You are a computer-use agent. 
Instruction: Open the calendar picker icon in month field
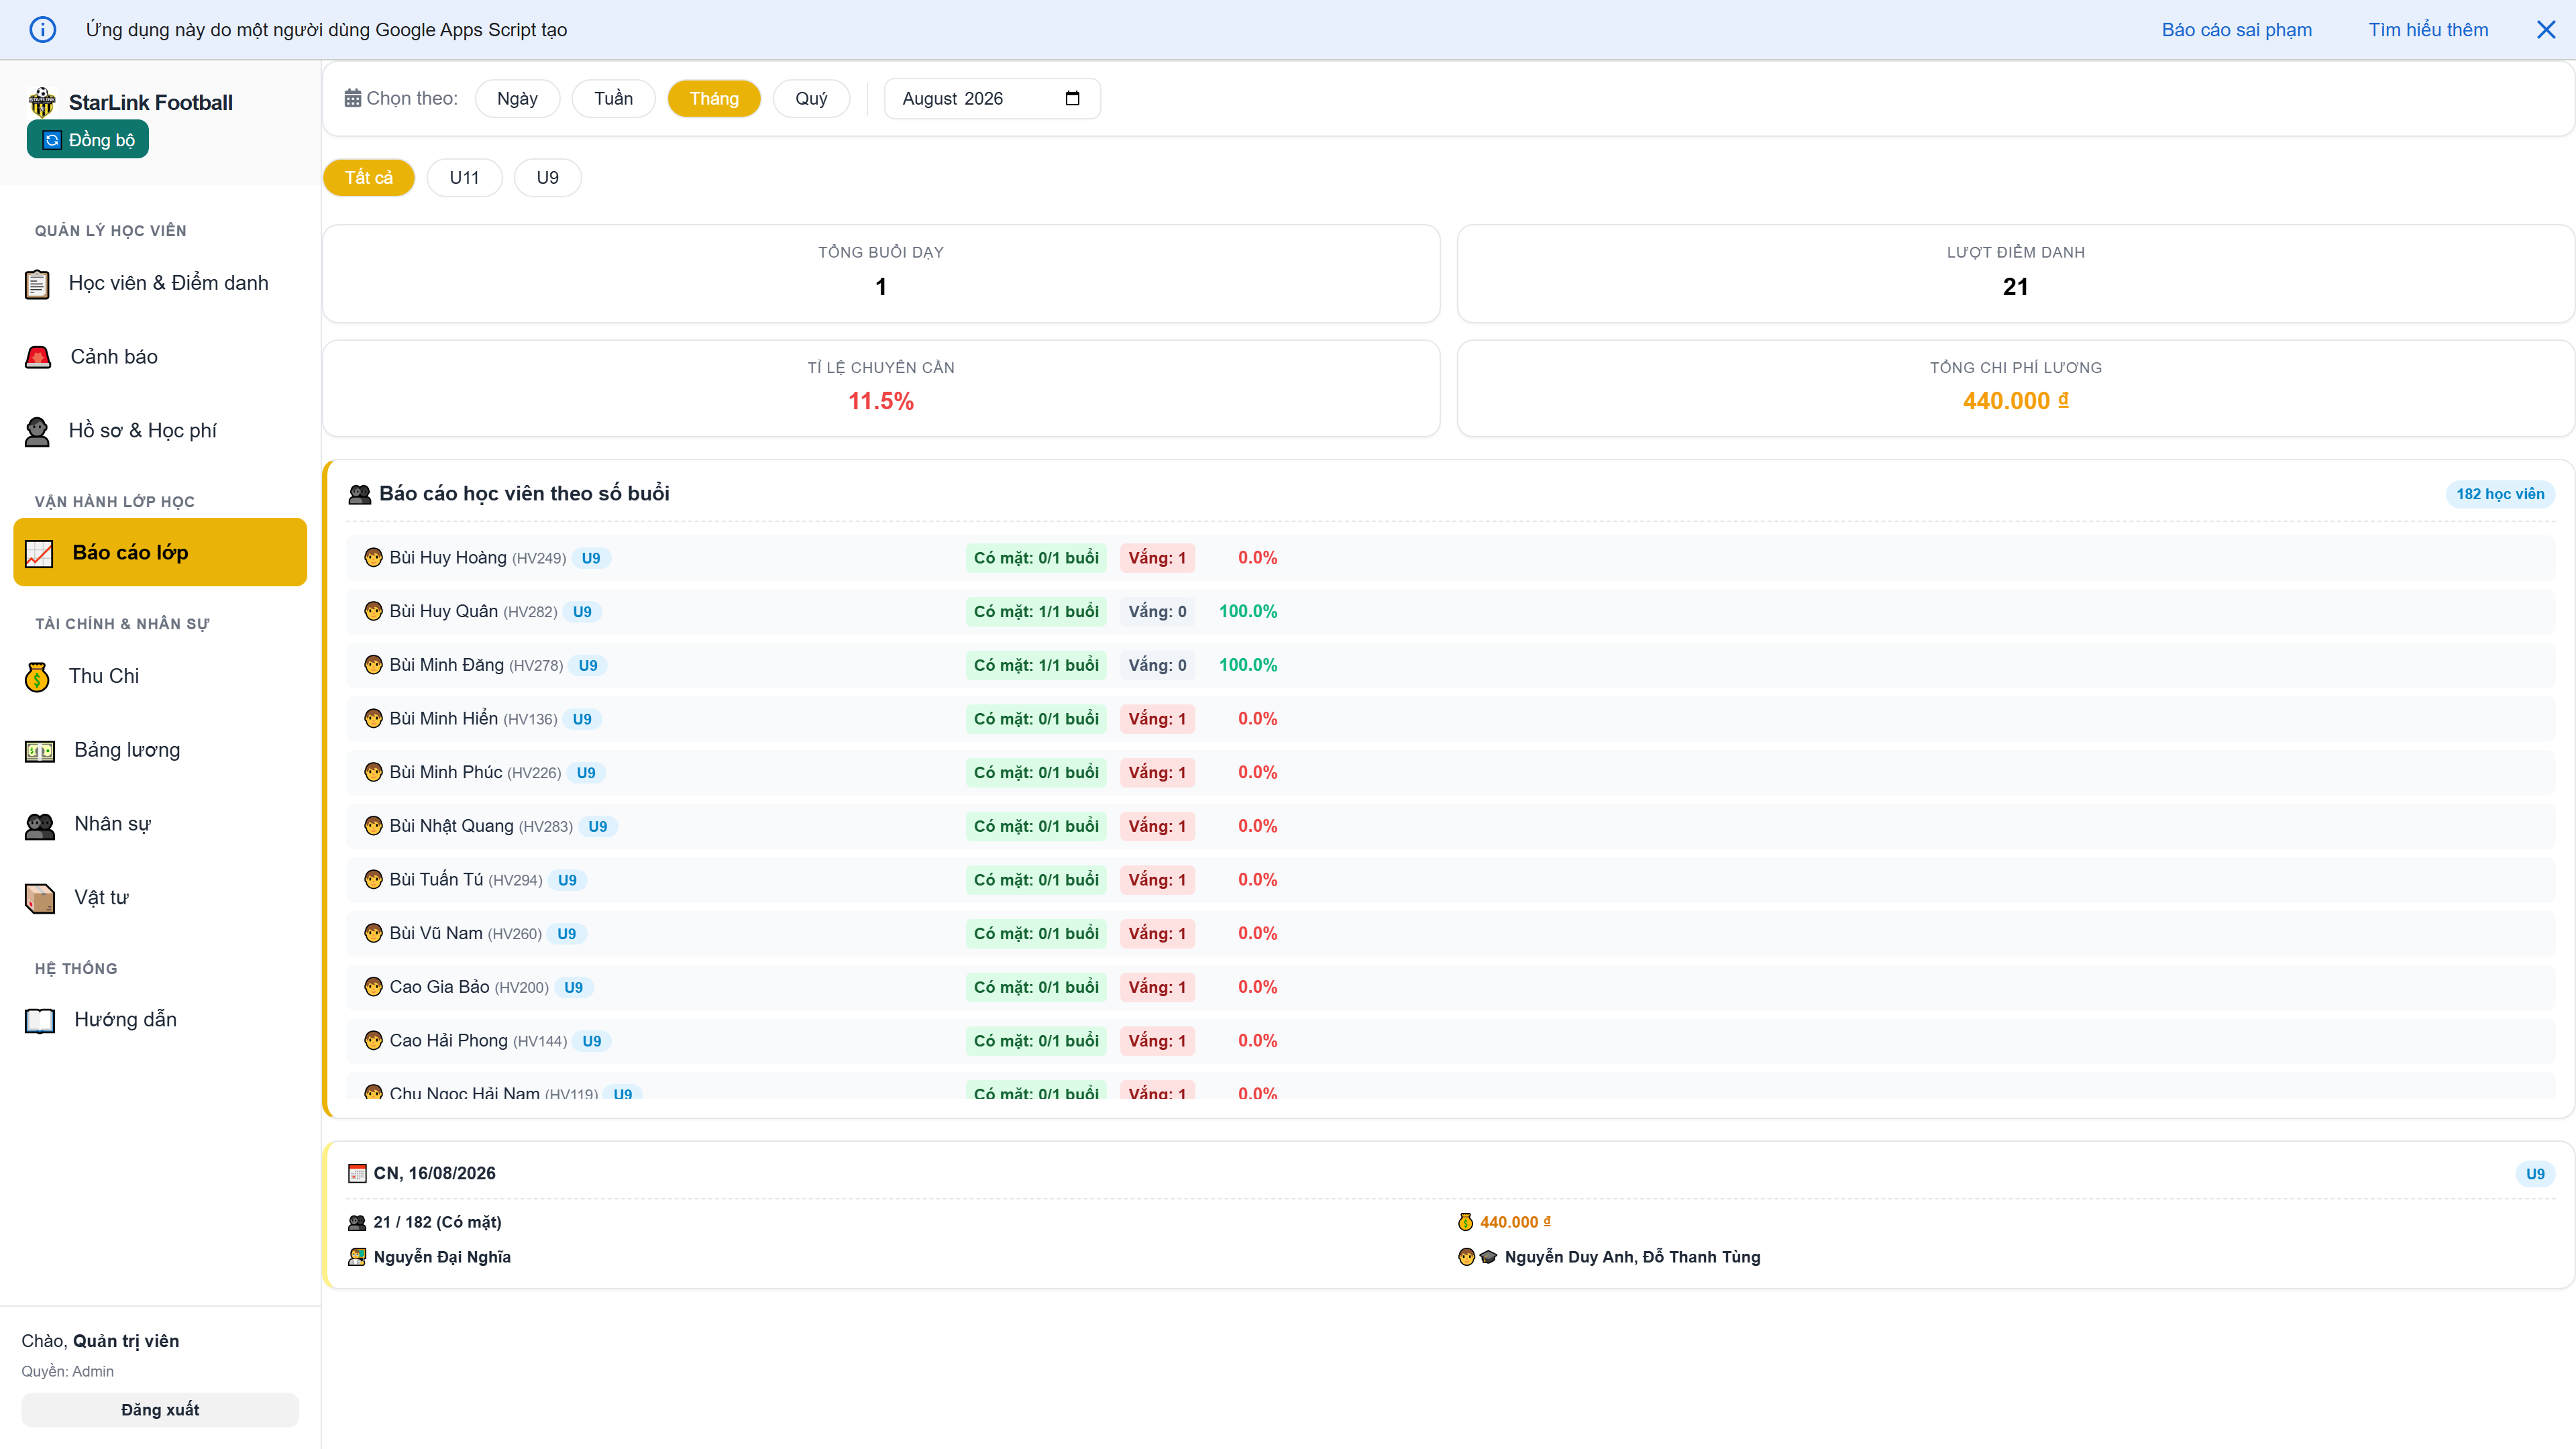[1073, 98]
